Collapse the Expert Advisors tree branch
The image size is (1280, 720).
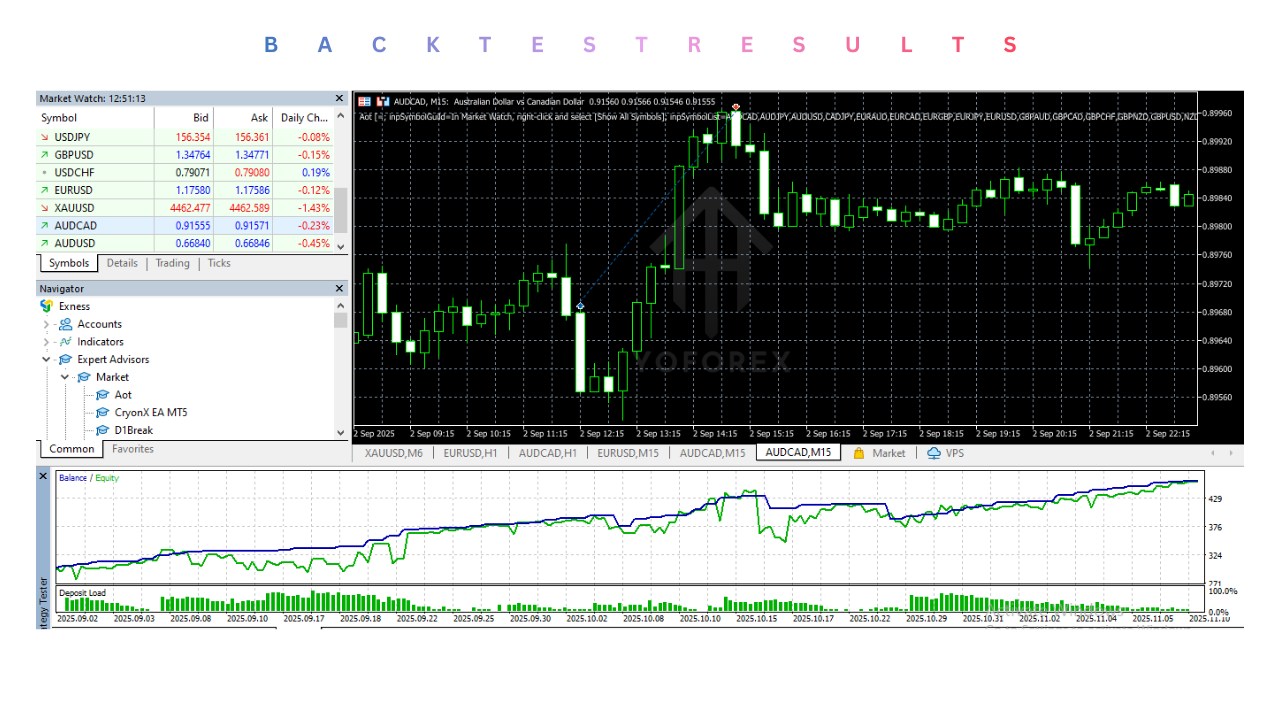pyautogui.click(x=48, y=359)
